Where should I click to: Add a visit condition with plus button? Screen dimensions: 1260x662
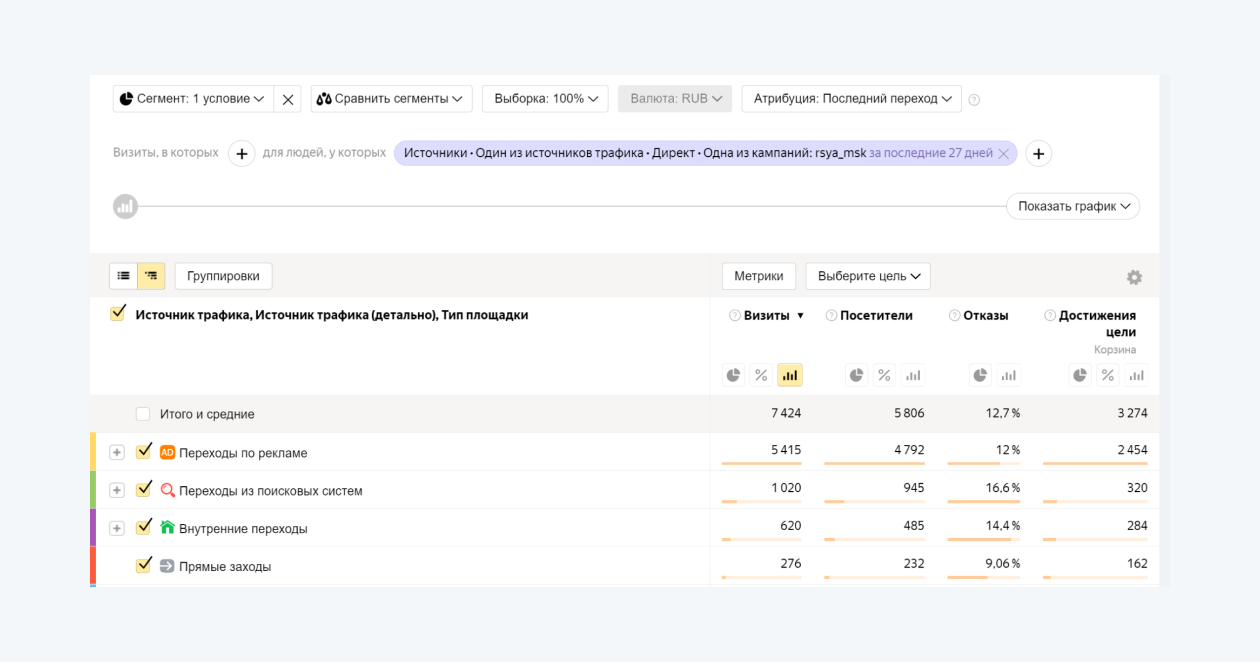241,153
